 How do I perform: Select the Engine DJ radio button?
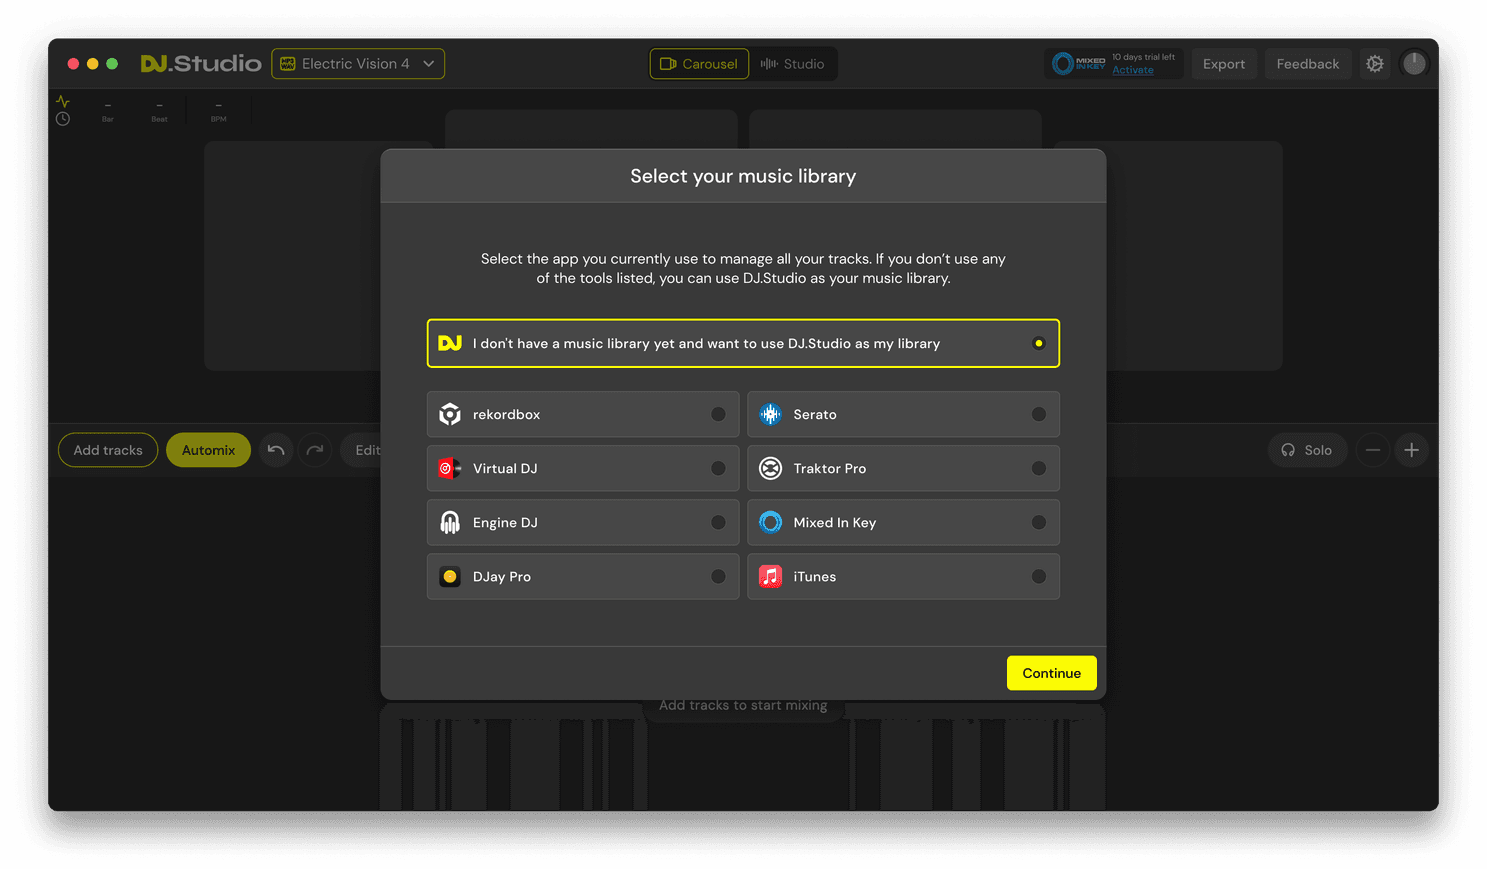[718, 522]
